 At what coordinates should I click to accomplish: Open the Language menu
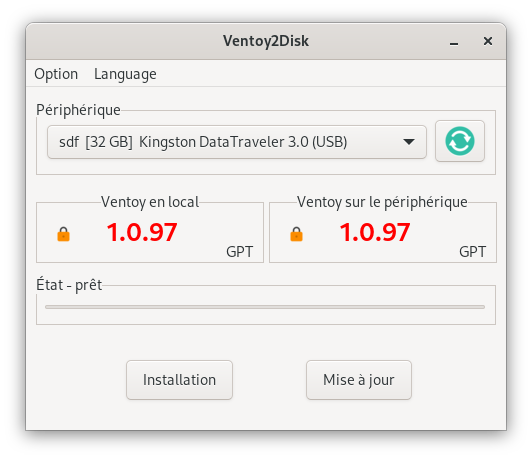point(125,74)
